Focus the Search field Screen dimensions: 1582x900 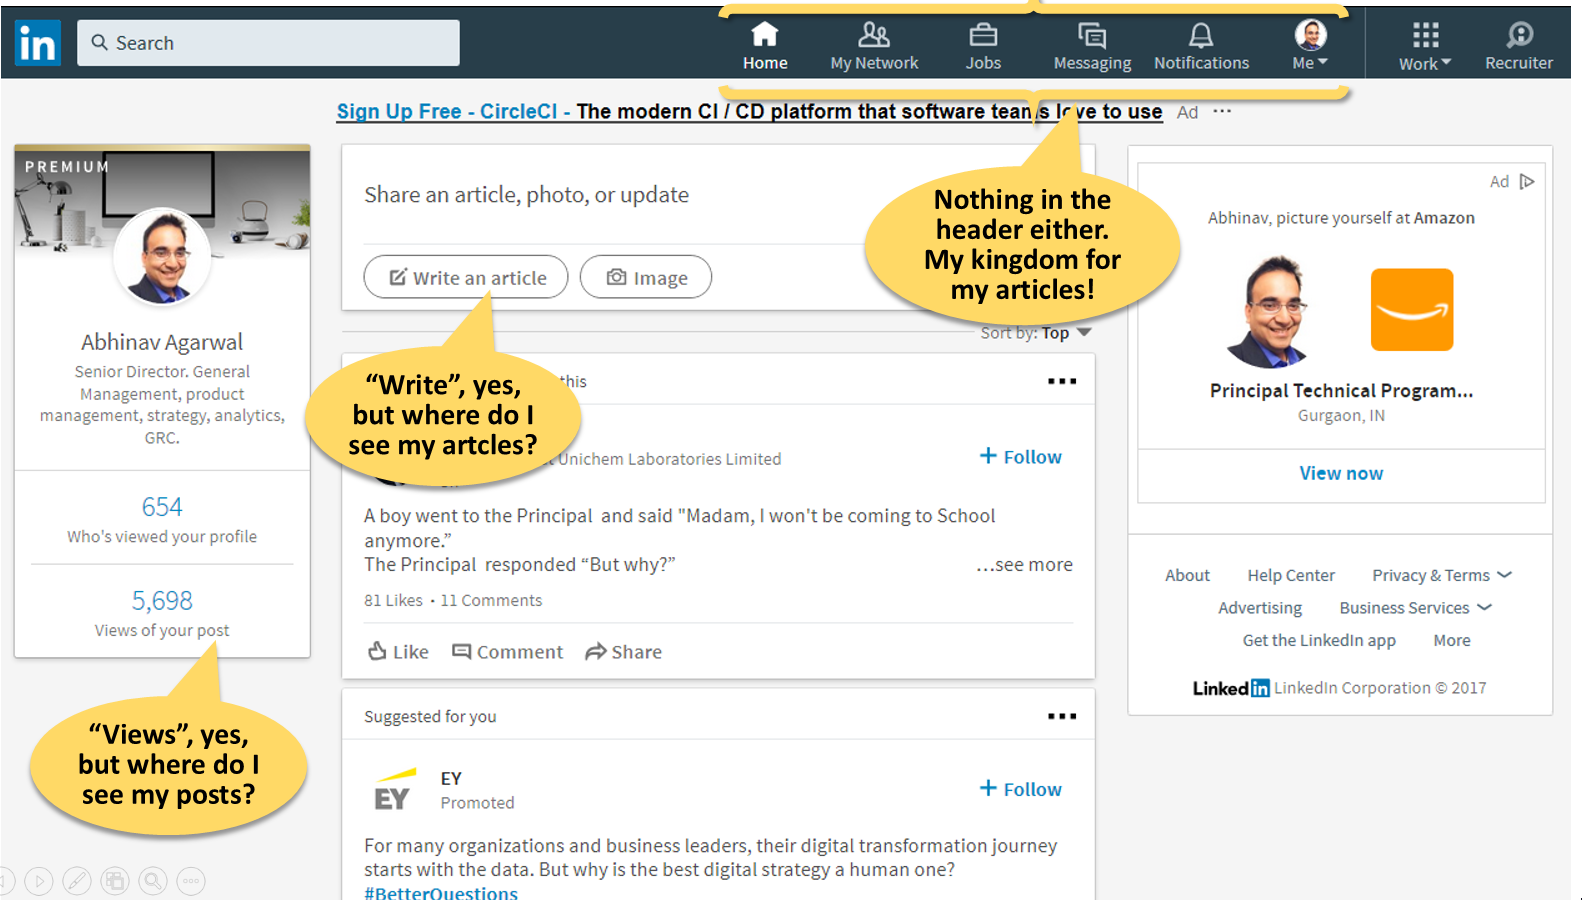268,43
